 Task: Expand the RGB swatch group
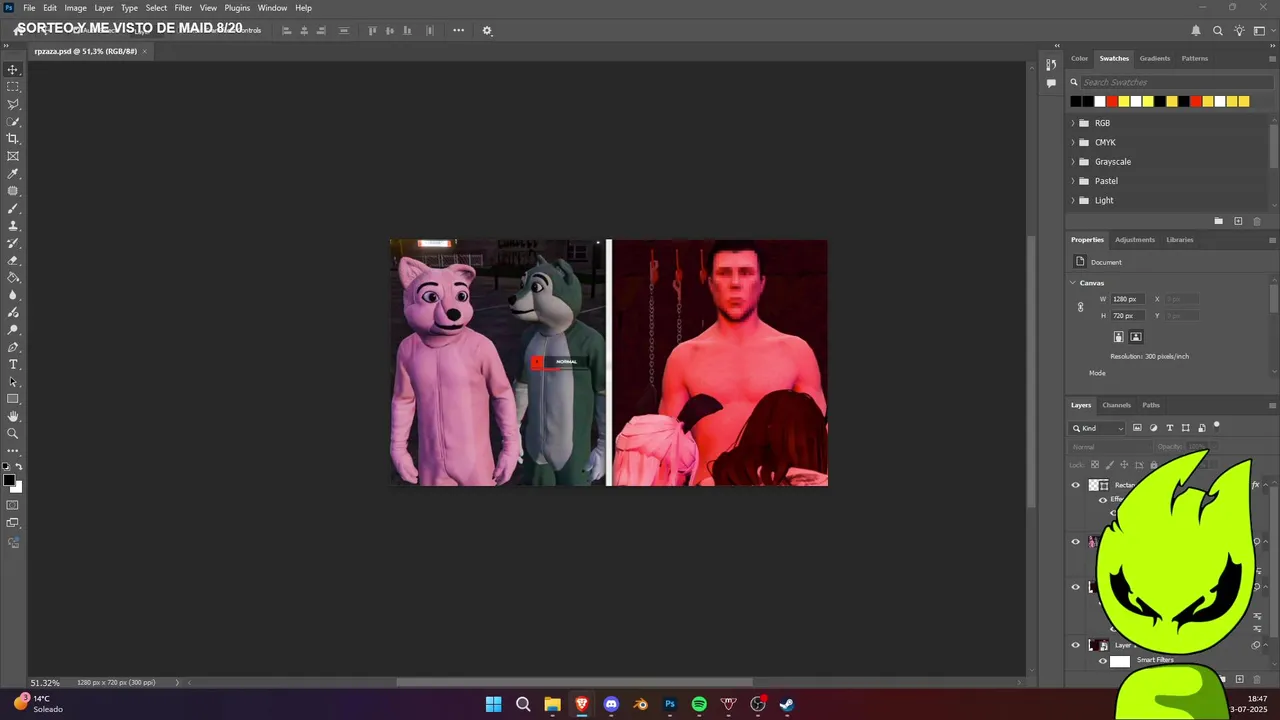click(x=1073, y=123)
